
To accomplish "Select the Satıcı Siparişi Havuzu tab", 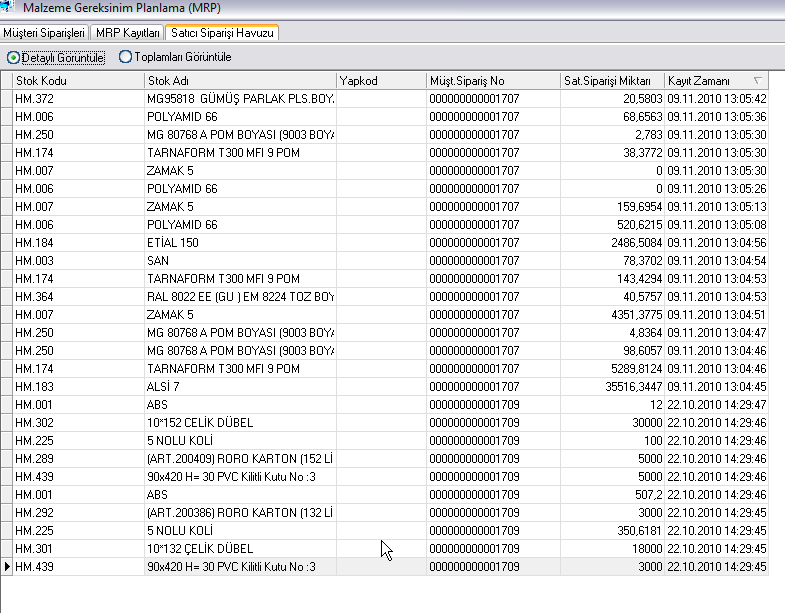I will tap(222, 33).
